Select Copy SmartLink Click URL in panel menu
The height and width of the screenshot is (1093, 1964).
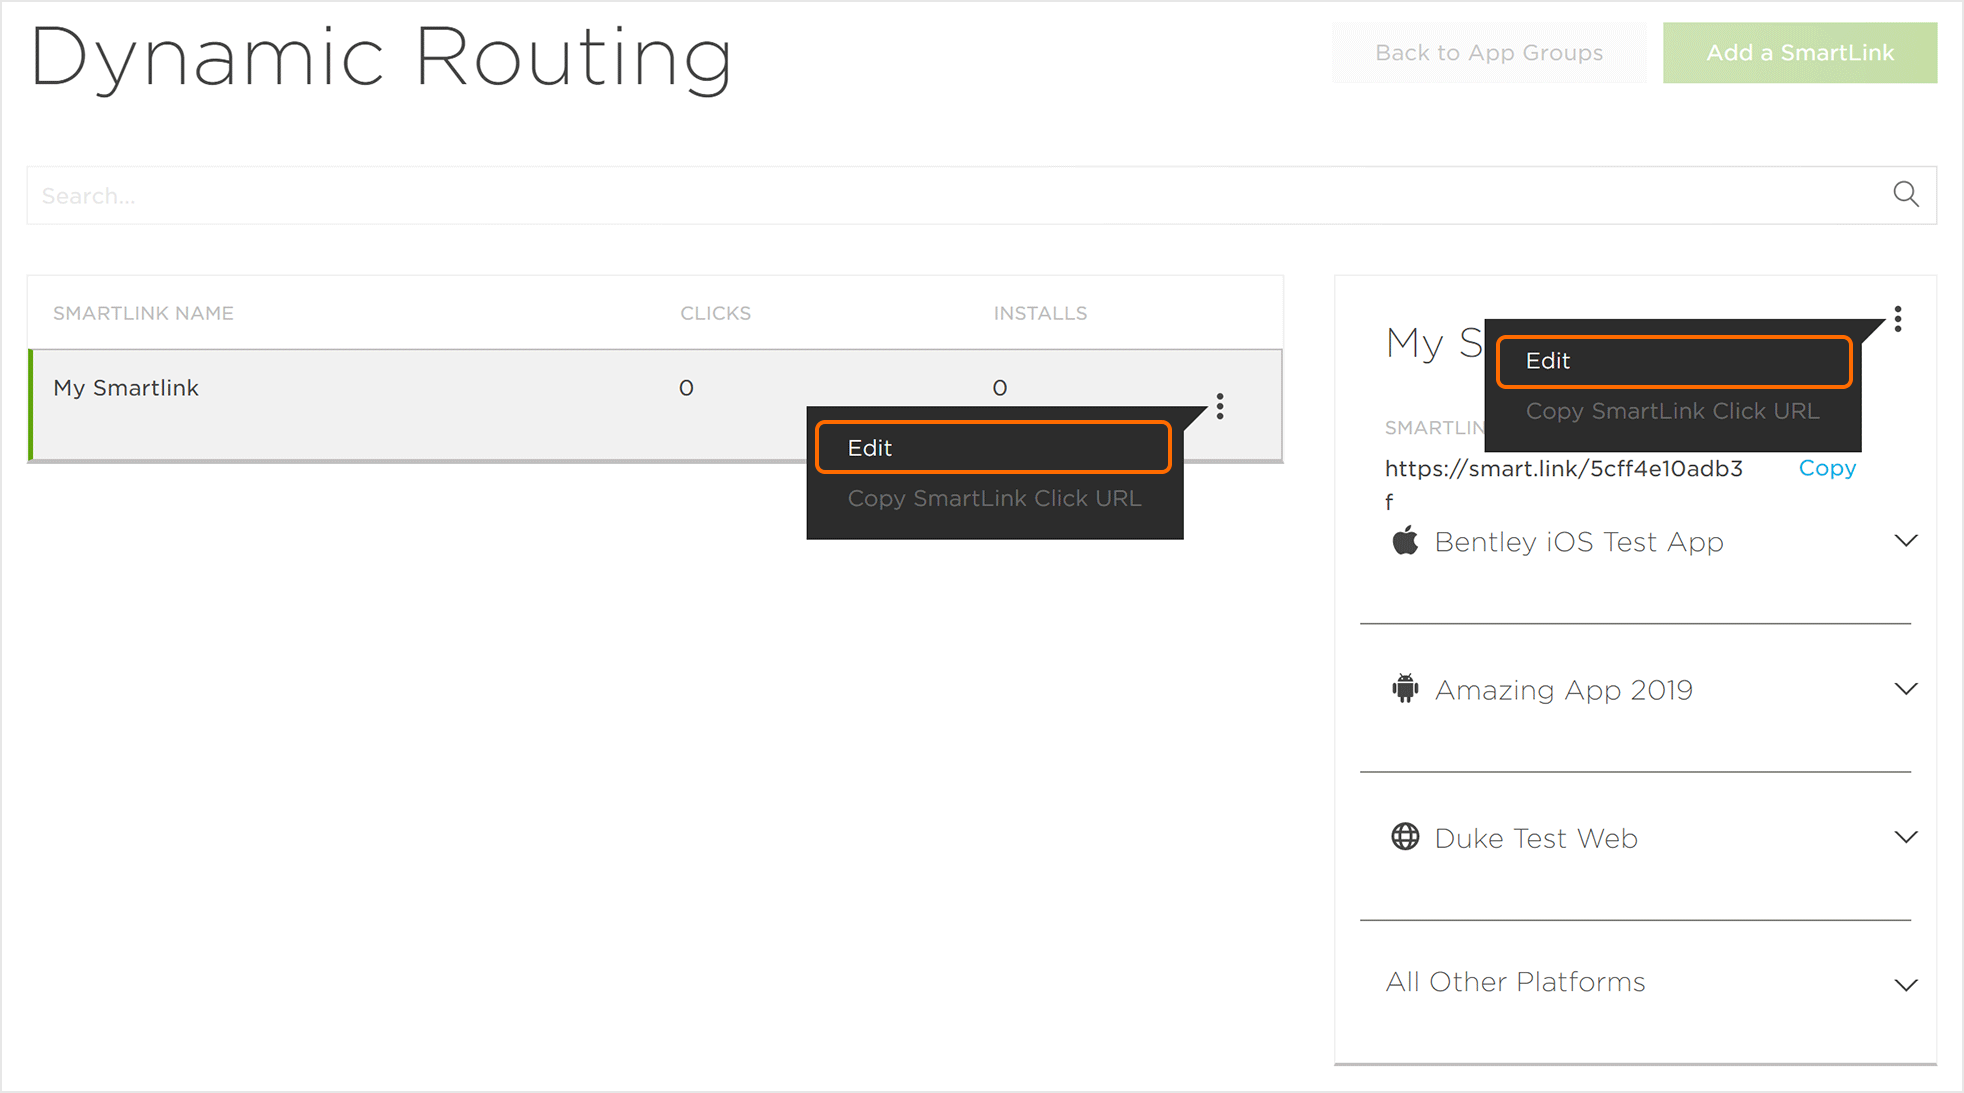pyautogui.click(x=1672, y=411)
